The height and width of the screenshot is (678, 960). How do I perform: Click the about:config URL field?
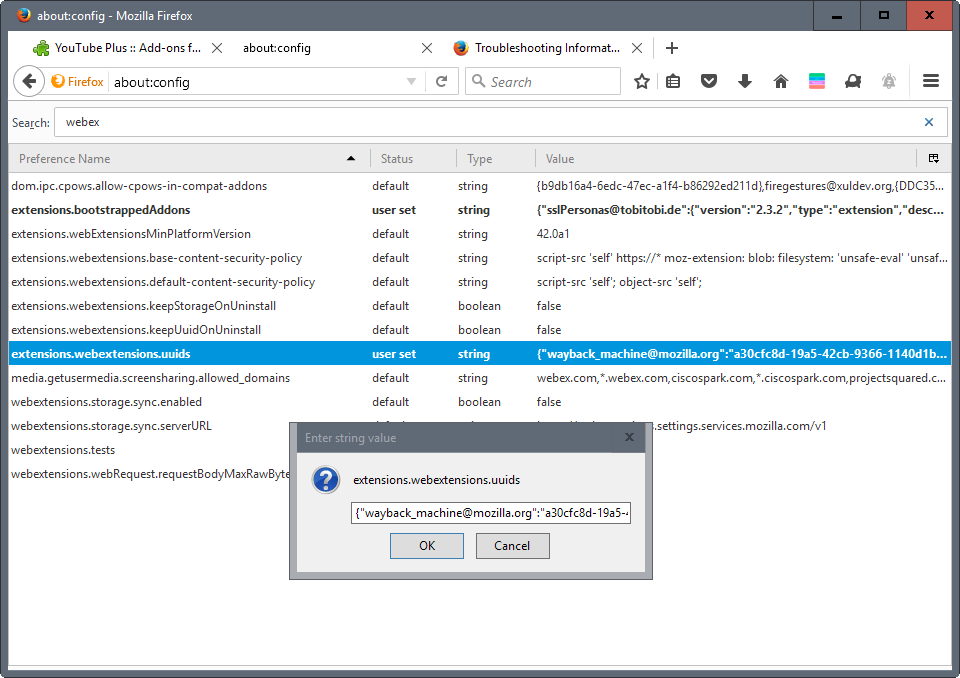coord(257,81)
